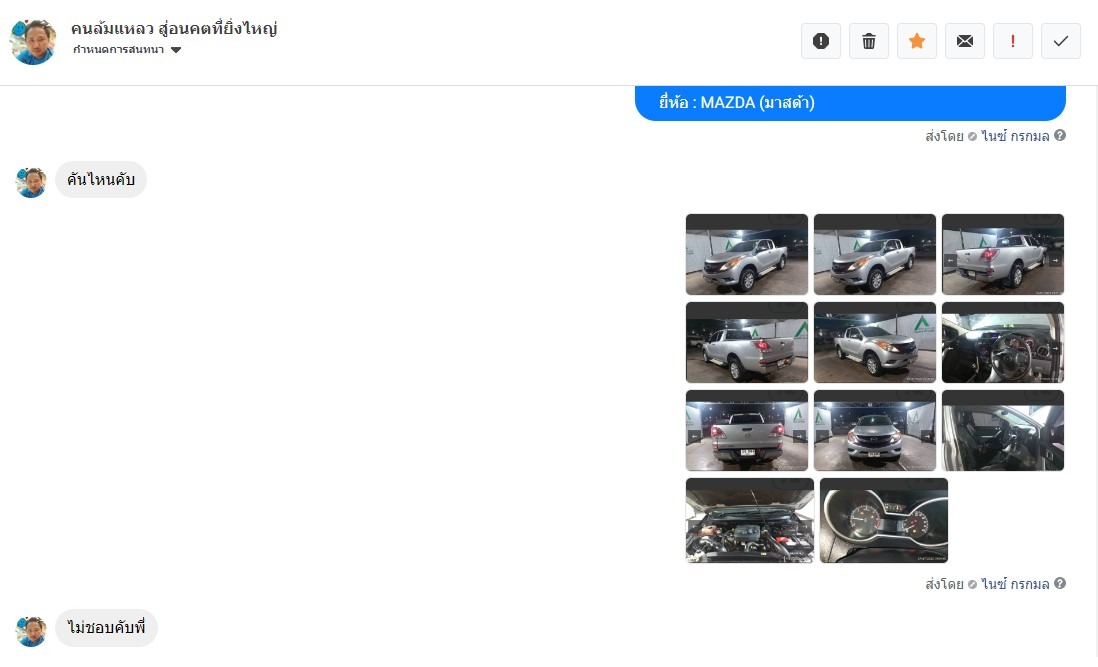Open top-row rear view truck photo
The width and height of the screenshot is (1098, 667).
tap(1003, 254)
